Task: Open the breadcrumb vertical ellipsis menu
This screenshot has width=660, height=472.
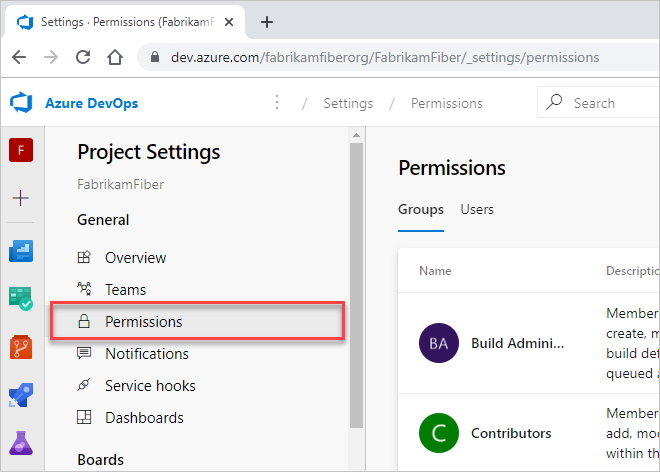Action: [x=277, y=102]
